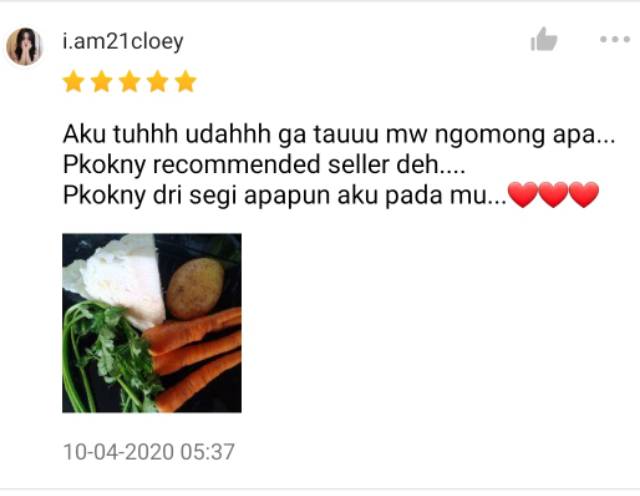Open reviewer's profile picture avatar
This screenshot has height=496, width=640.
pos(24,47)
